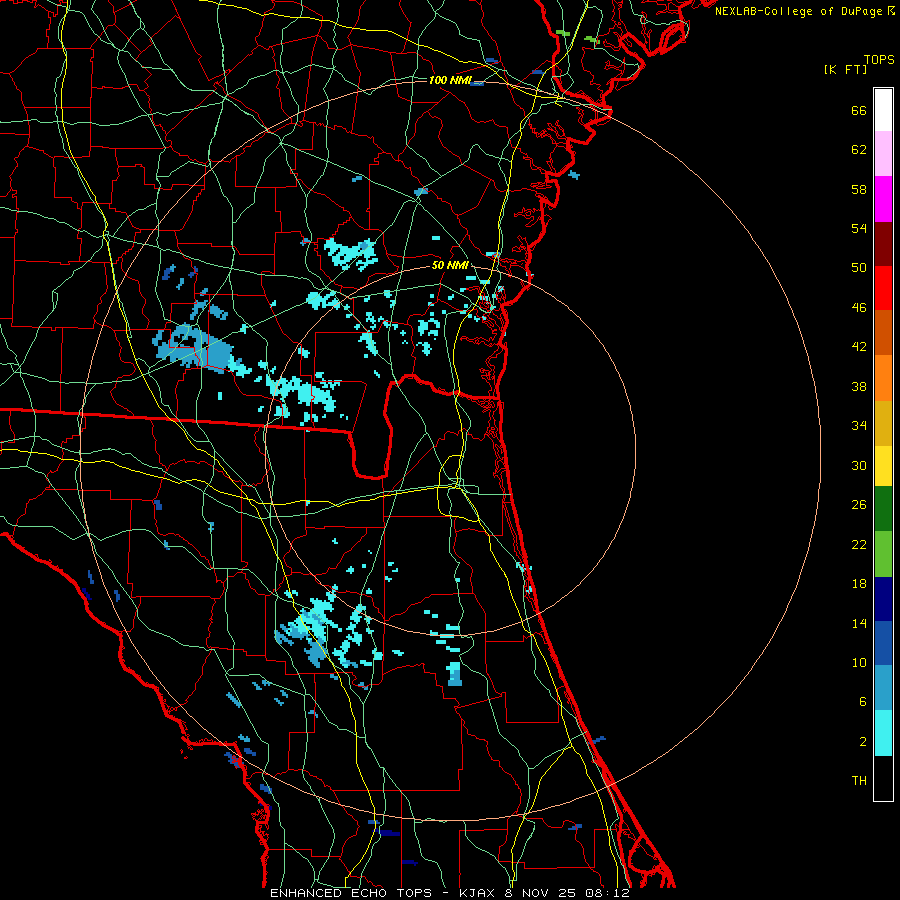This screenshot has width=900, height=900.
Task: Click the '34' legend value
Action: pos(859,426)
